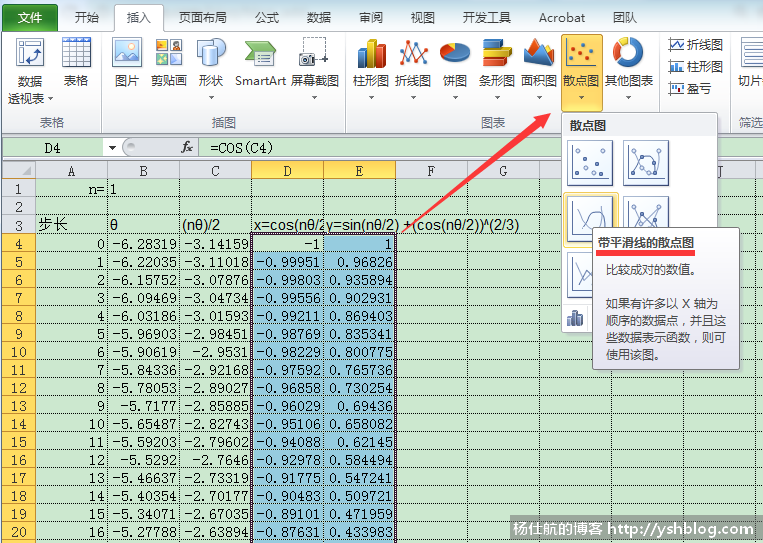The image size is (763, 543).
Task: Open the Name Box dropdown arrow
Action: point(112,147)
